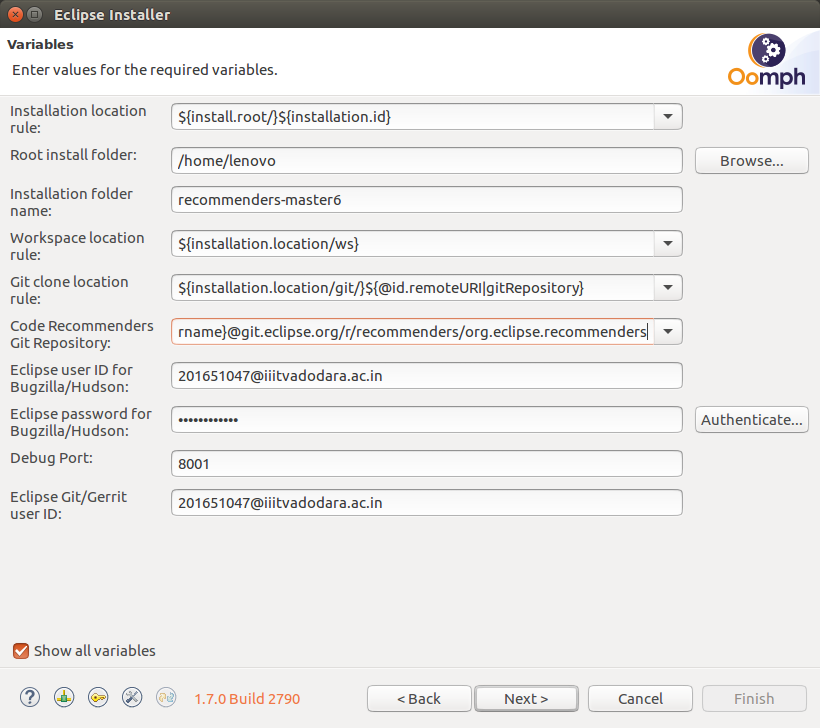Click the 'Show all variables' label text

click(x=95, y=651)
